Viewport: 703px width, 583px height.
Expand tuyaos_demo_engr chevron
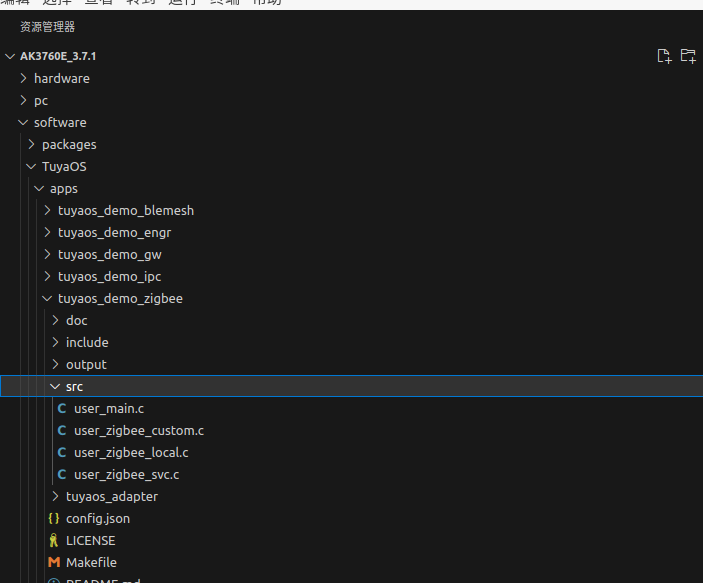click(48, 232)
